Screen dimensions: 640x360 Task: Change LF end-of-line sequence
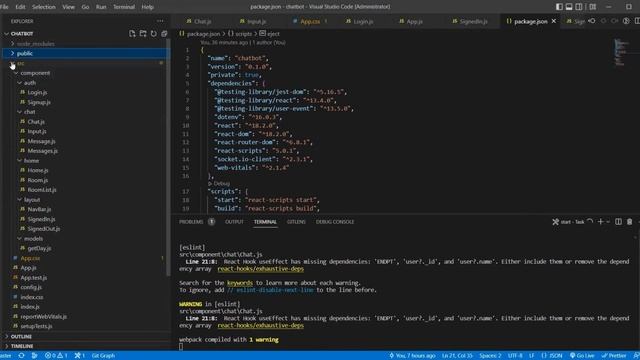pos(532,356)
